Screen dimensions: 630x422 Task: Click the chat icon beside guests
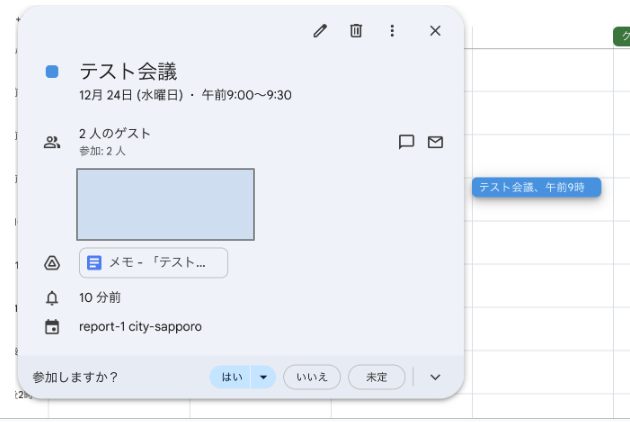tap(406, 142)
